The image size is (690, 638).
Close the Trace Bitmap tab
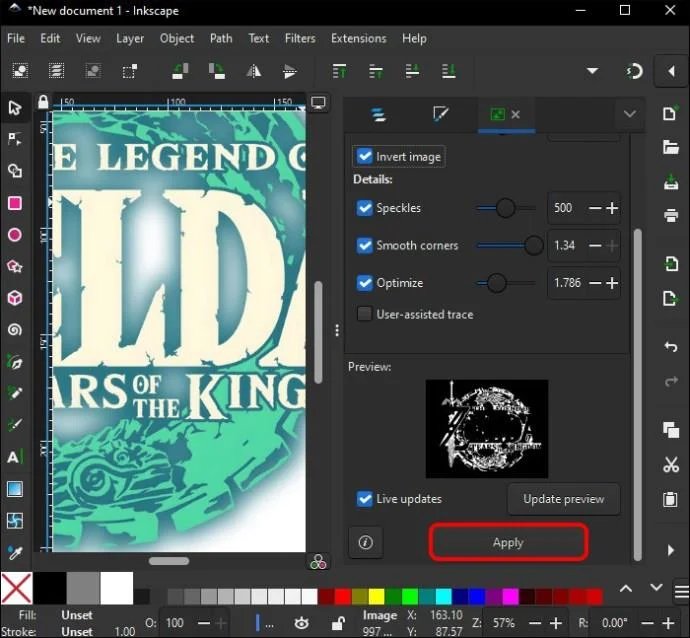coord(516,114)
